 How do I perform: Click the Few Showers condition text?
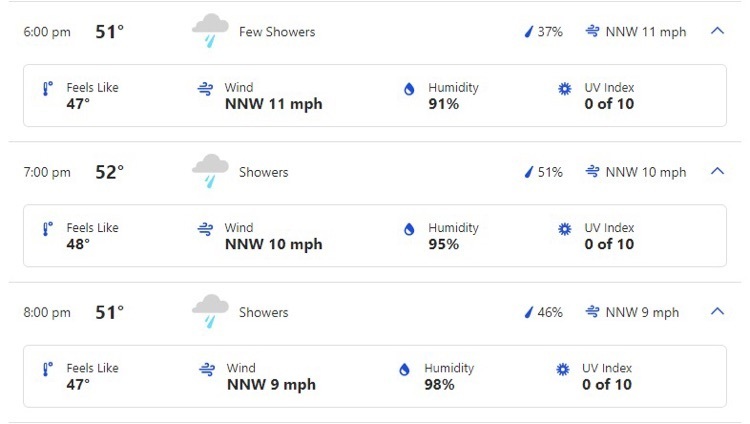[x=277, y=32]
